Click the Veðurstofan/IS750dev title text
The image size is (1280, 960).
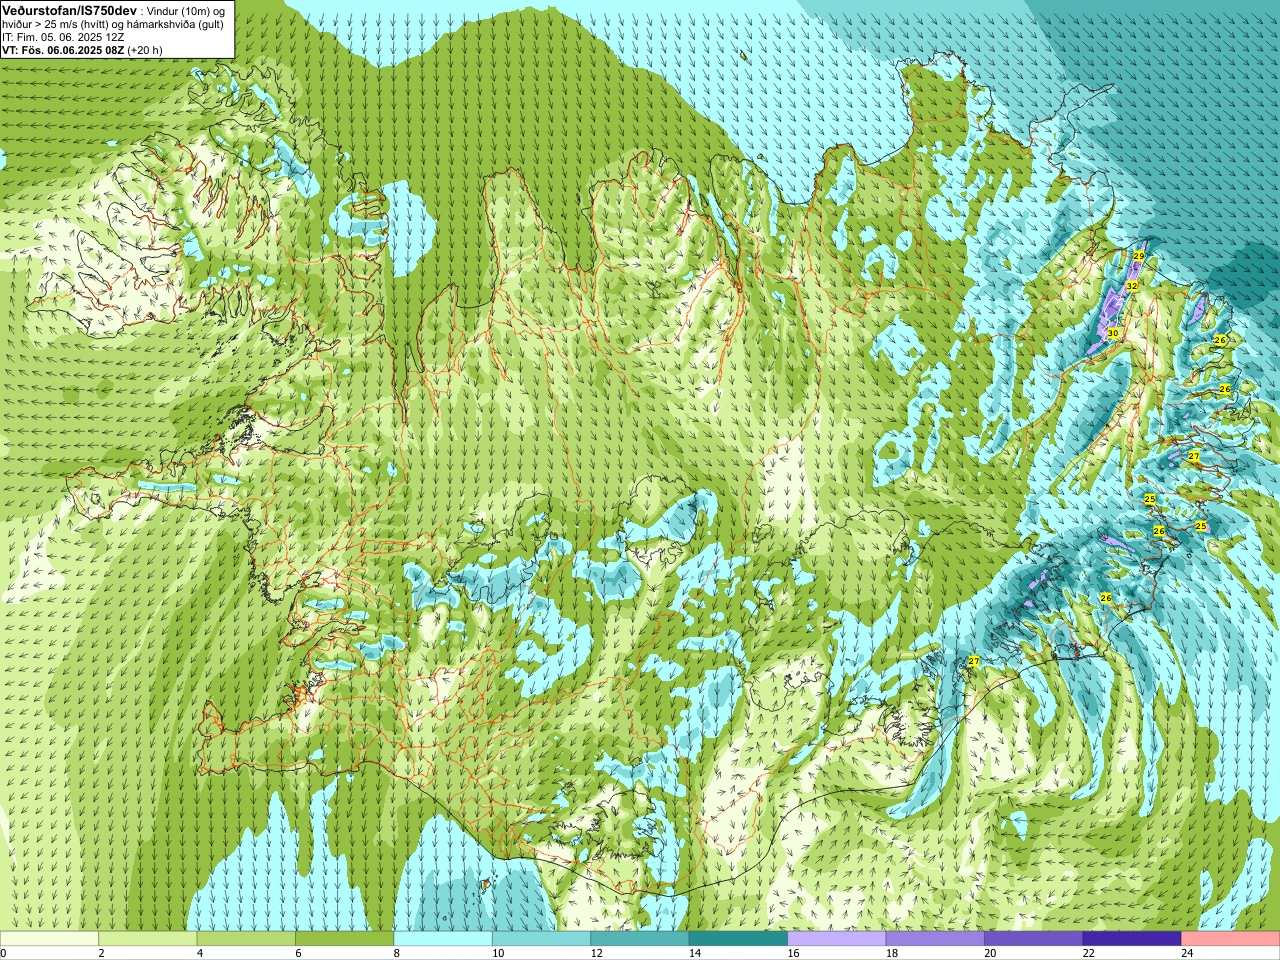click(70, 10)
